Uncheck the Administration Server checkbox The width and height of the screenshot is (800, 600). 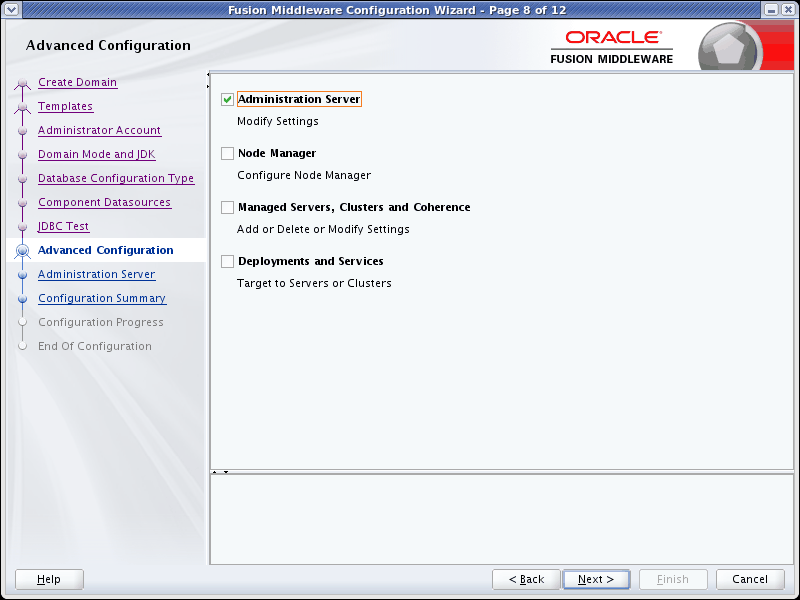[228, 99]
